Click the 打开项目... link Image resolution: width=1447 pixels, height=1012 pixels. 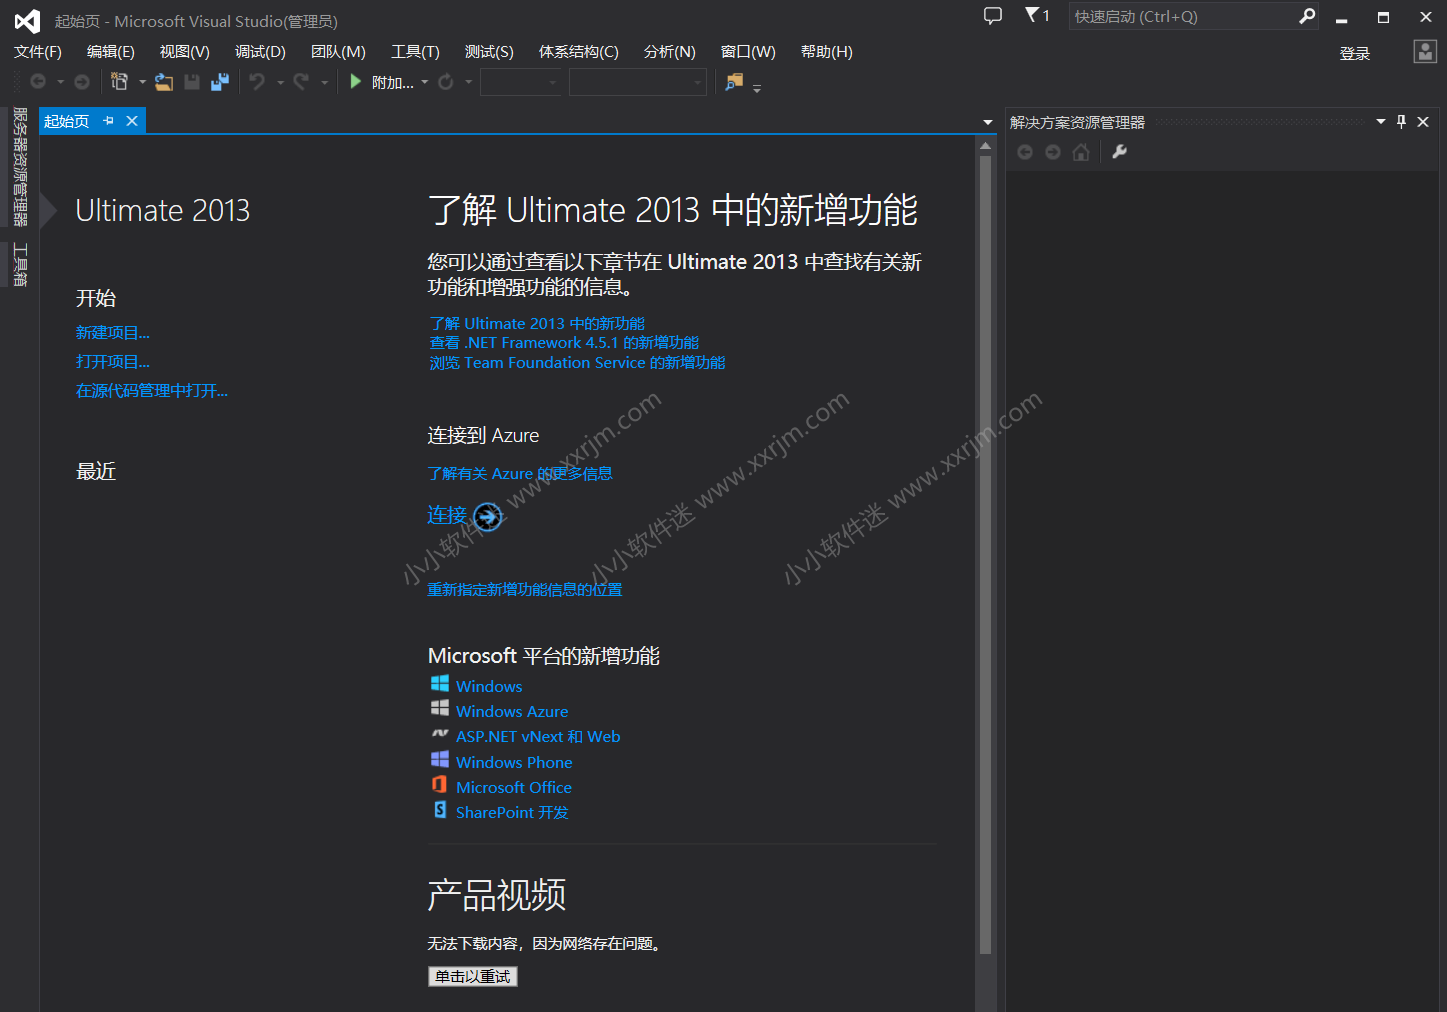point(113,362)
